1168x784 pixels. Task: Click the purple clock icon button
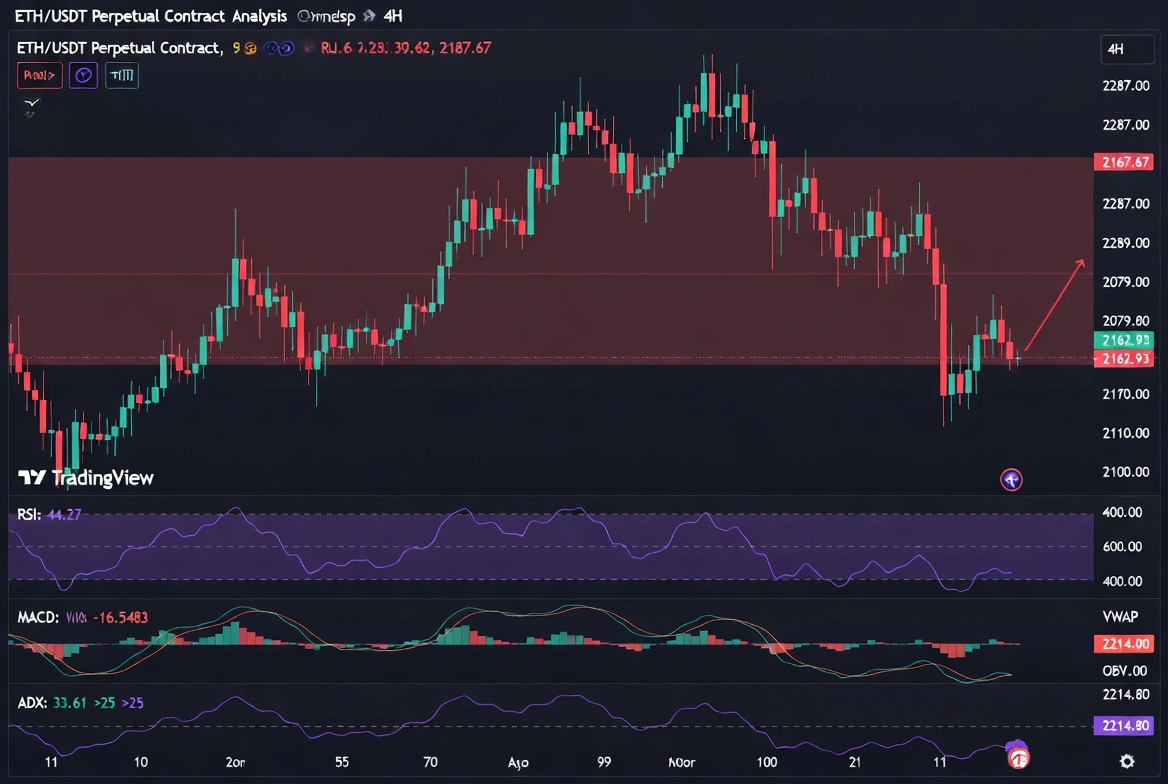[x=83, y=74]
